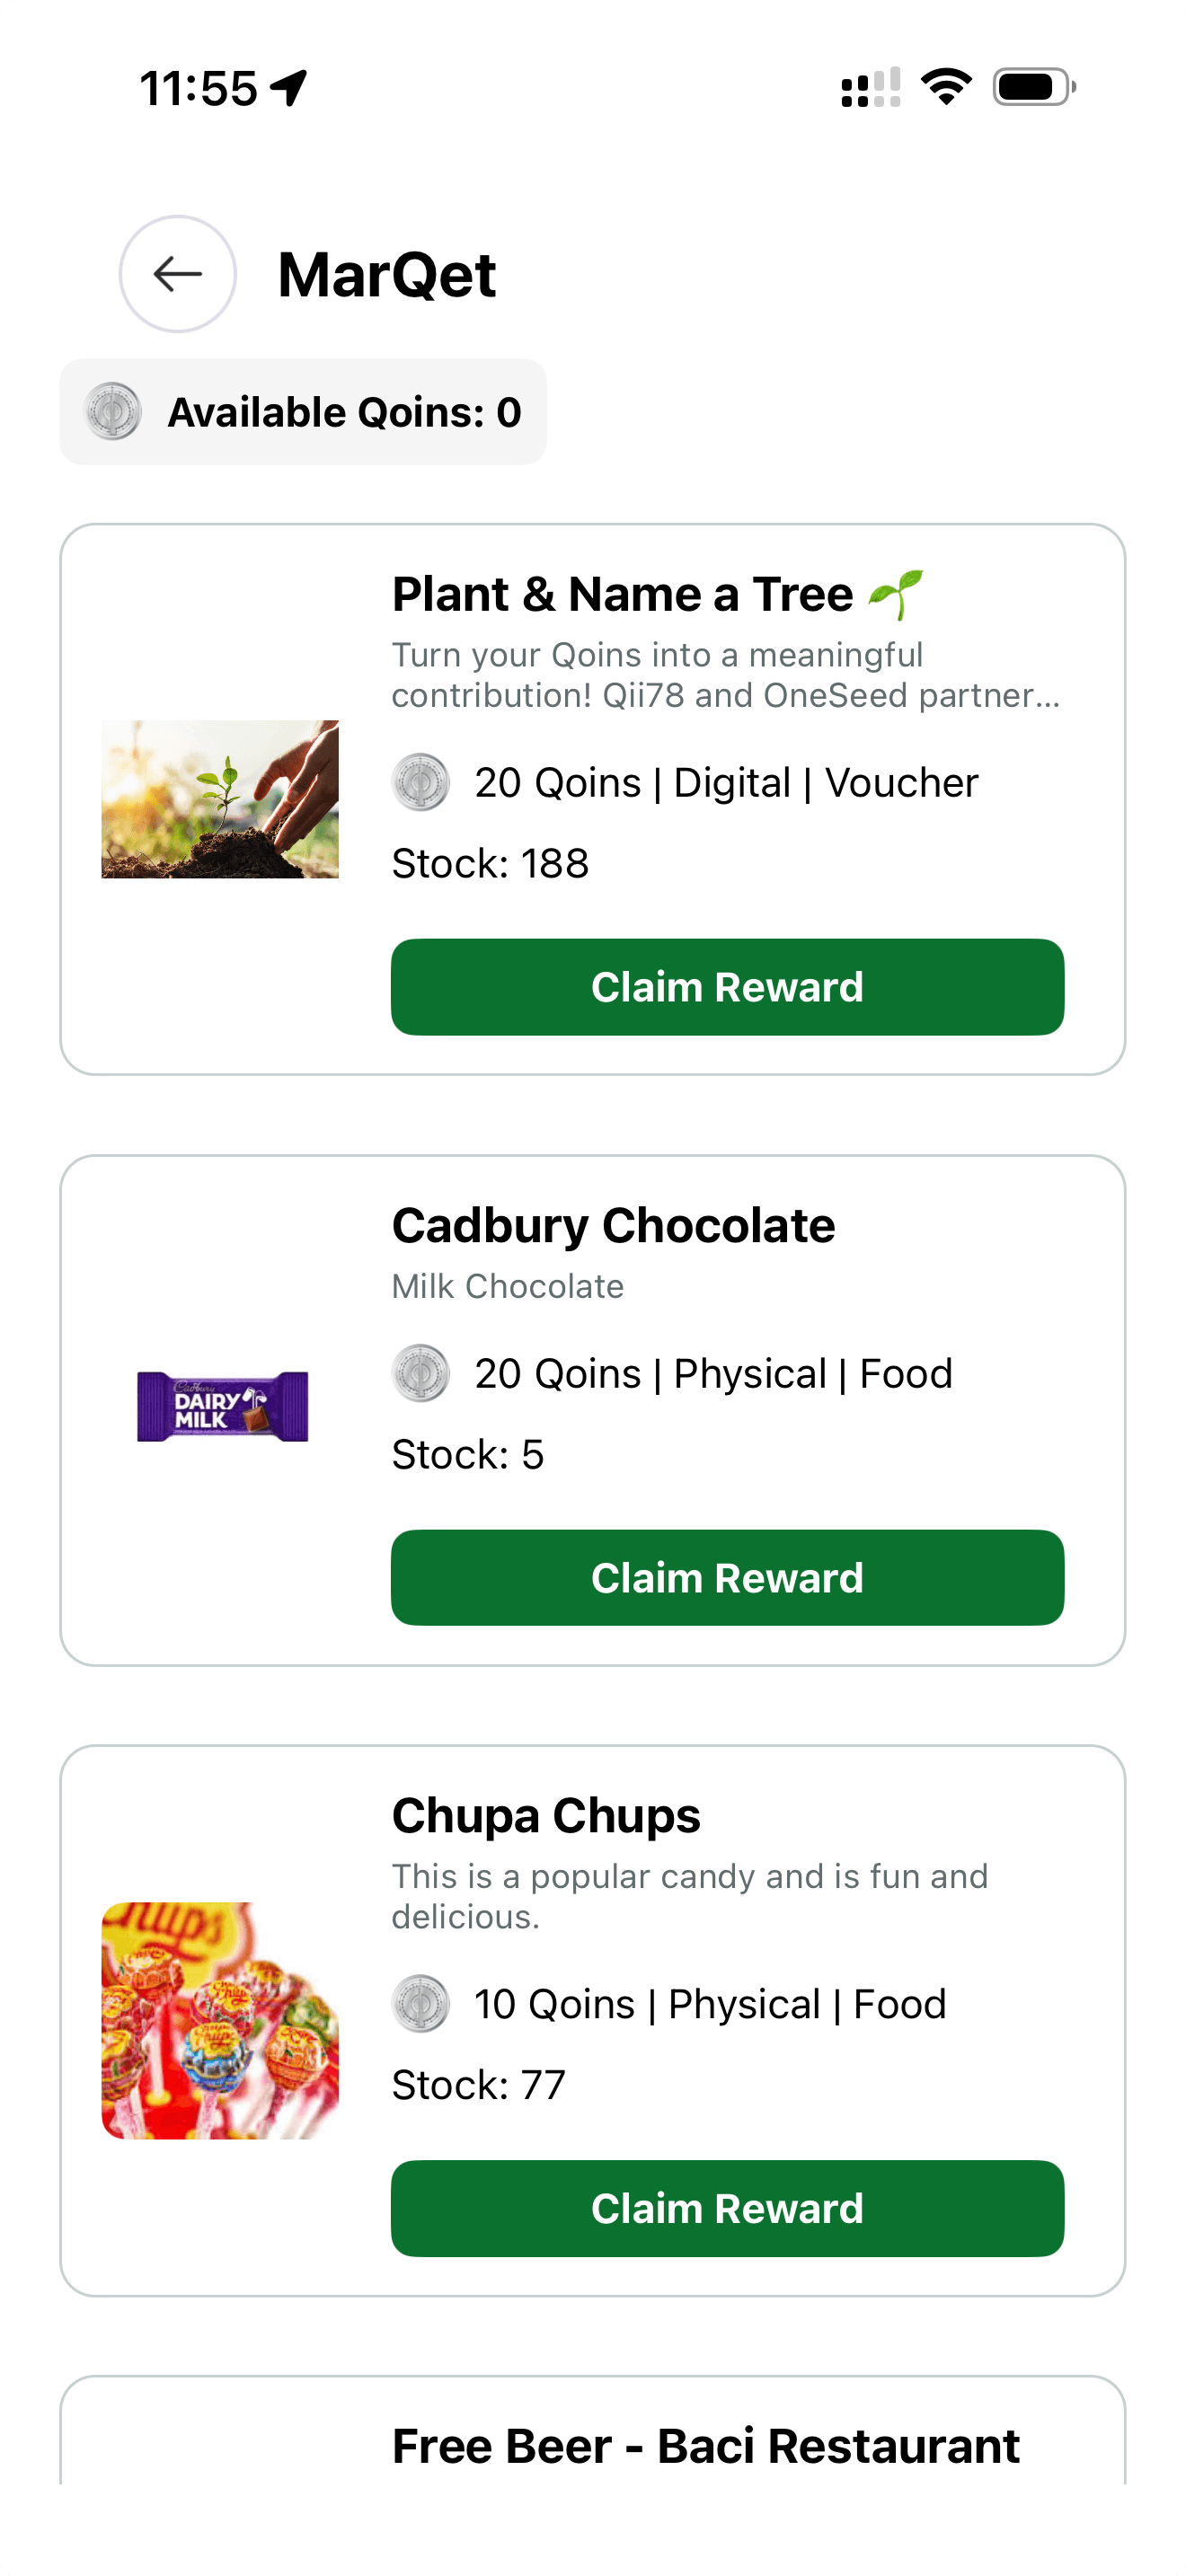Tap the back arrow button
1186x2576 pixels.
pos(177,274)
